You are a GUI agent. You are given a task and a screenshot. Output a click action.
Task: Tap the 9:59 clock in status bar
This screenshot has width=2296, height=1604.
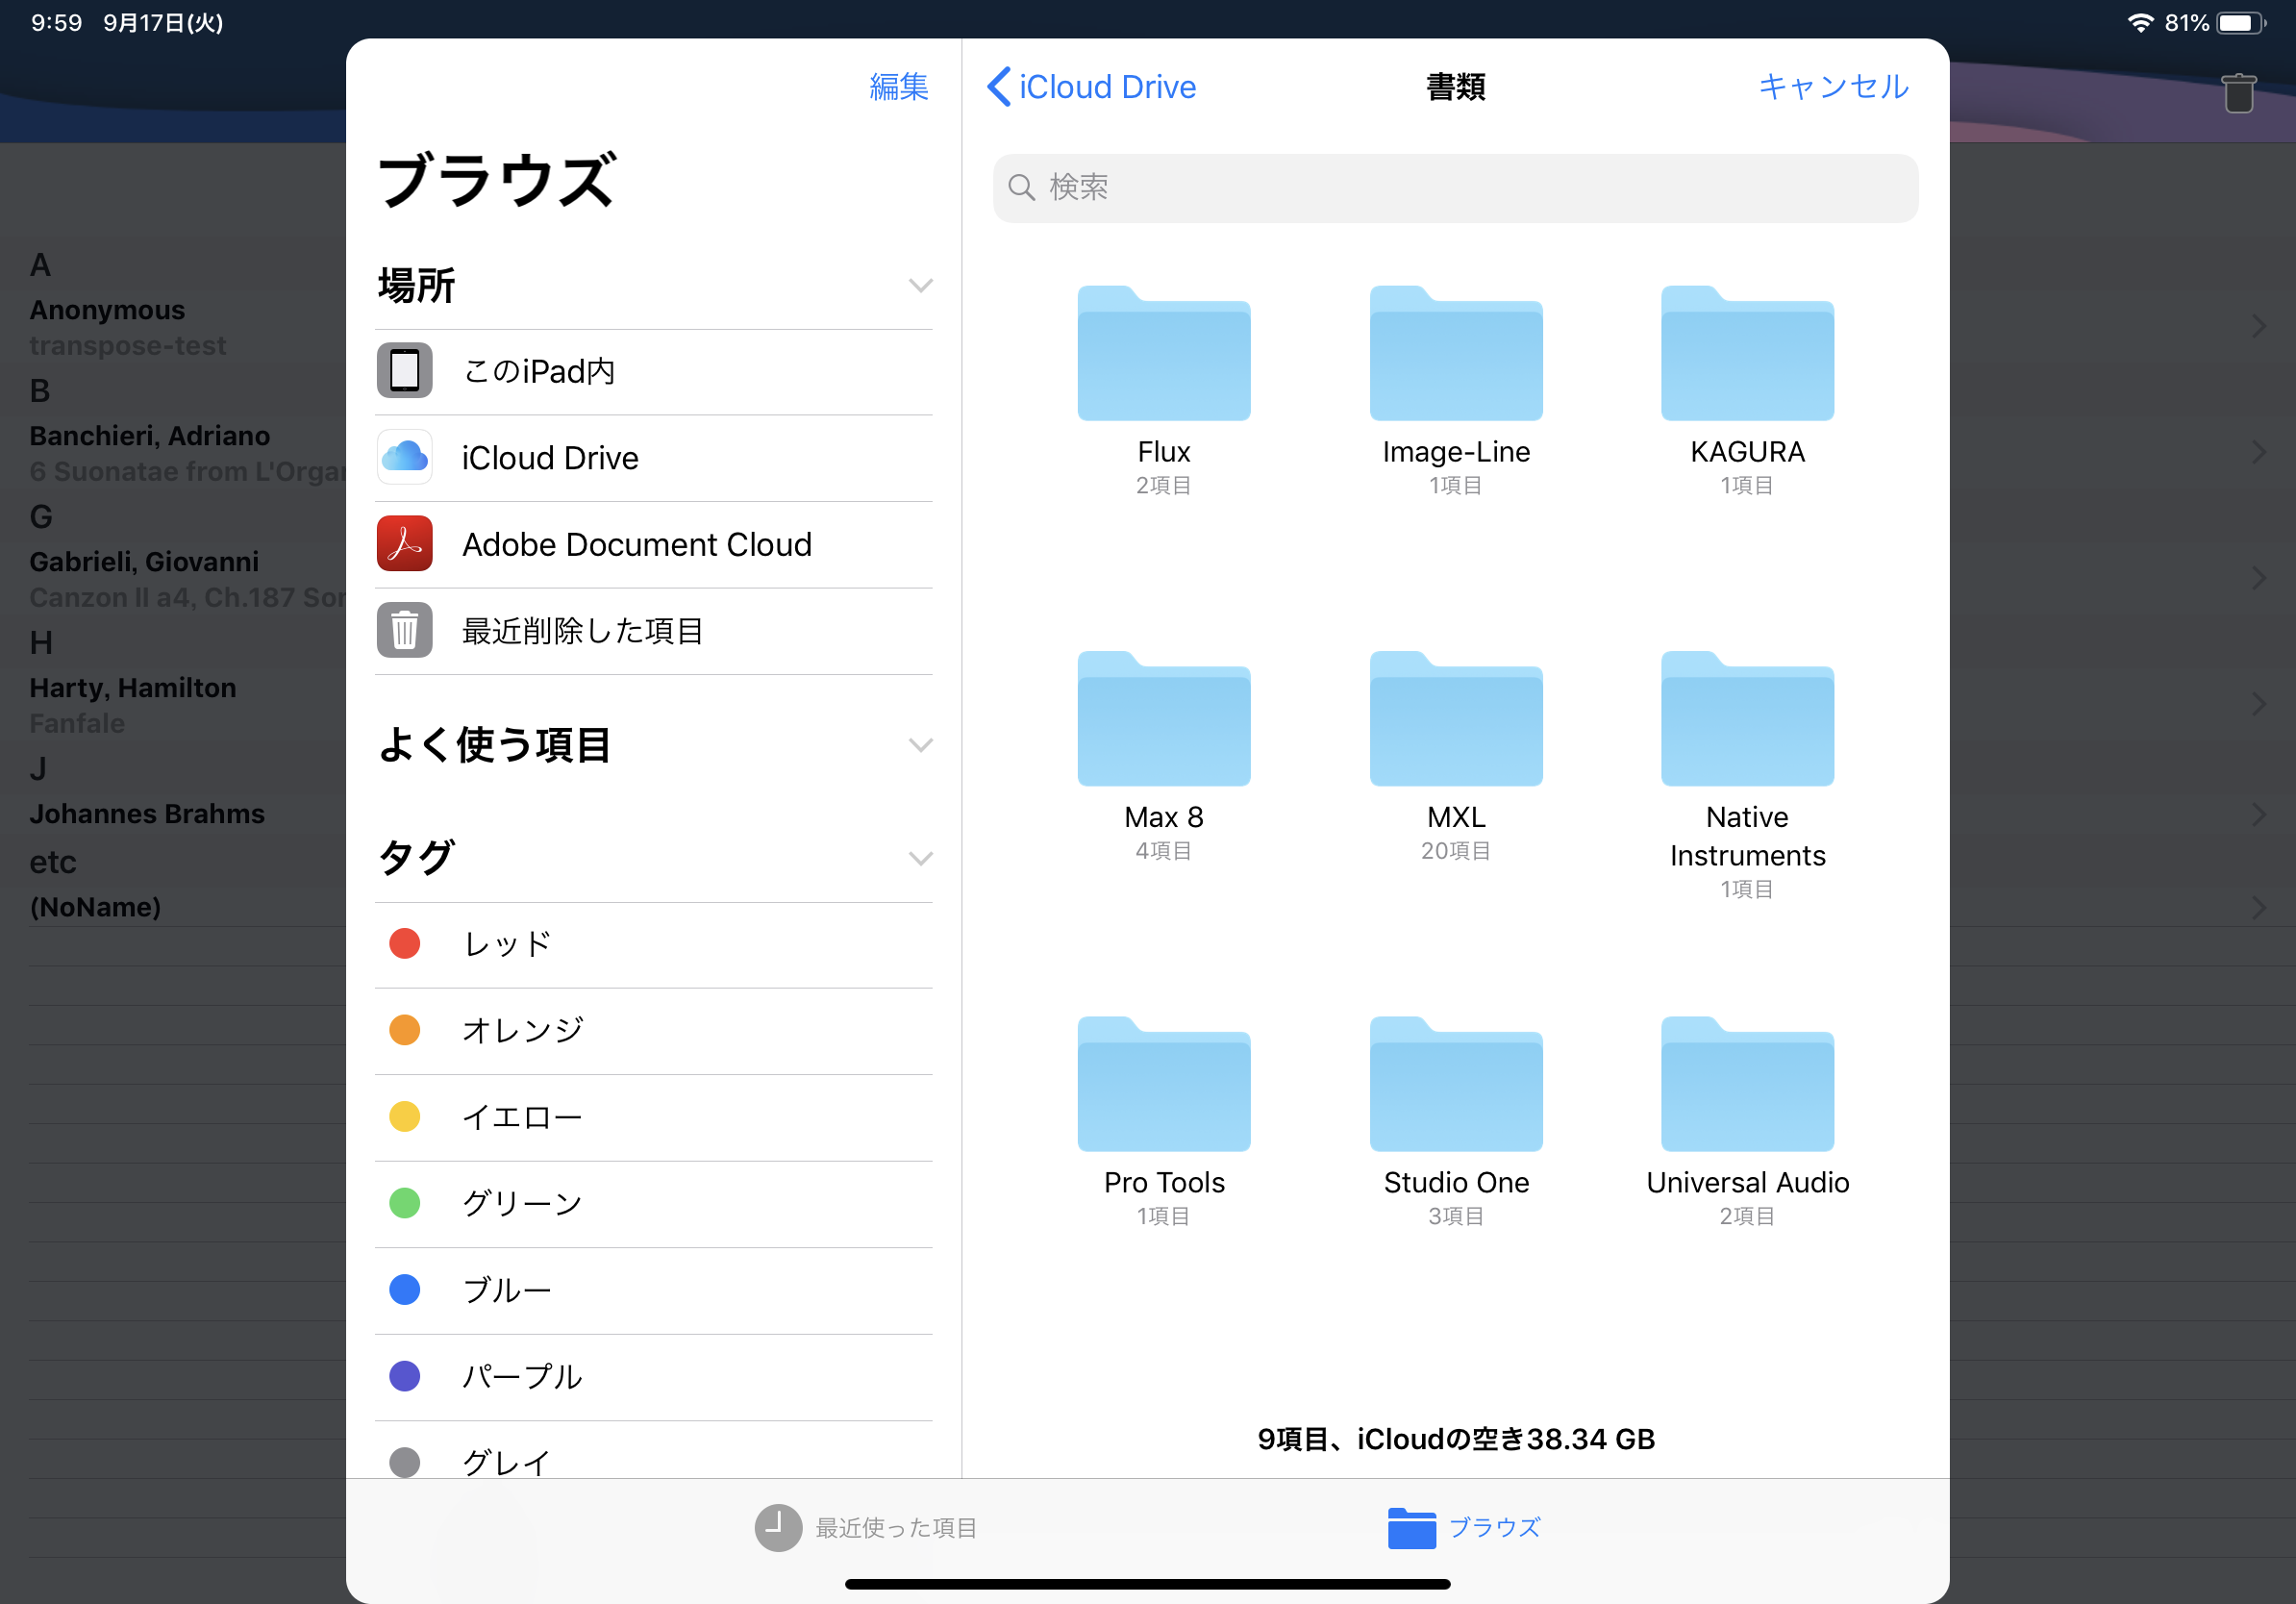(x=56, y=22)
